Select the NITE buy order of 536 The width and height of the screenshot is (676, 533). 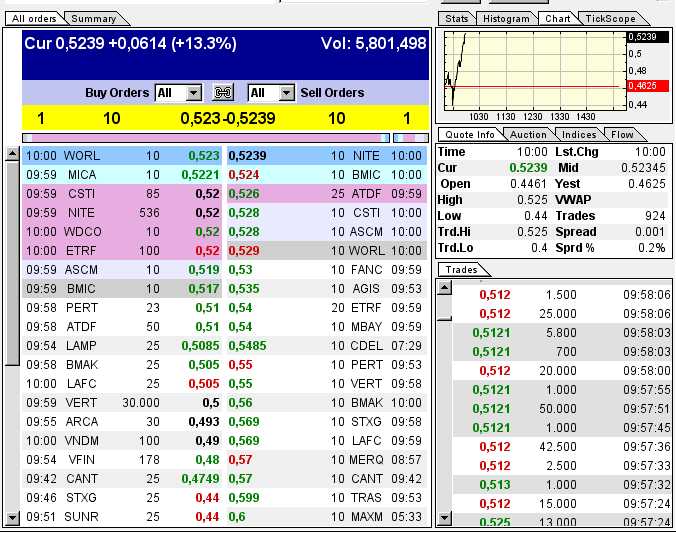tap(122, 213)
